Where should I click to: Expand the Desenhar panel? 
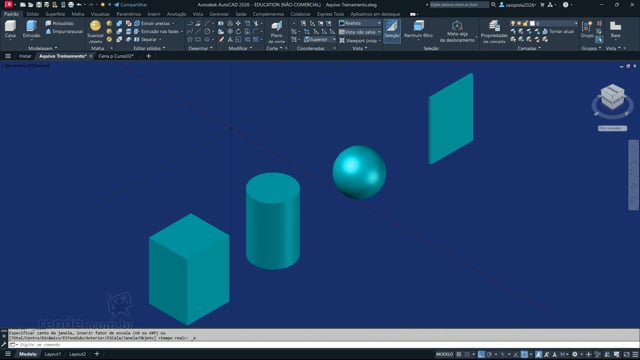tap(200, 48)
